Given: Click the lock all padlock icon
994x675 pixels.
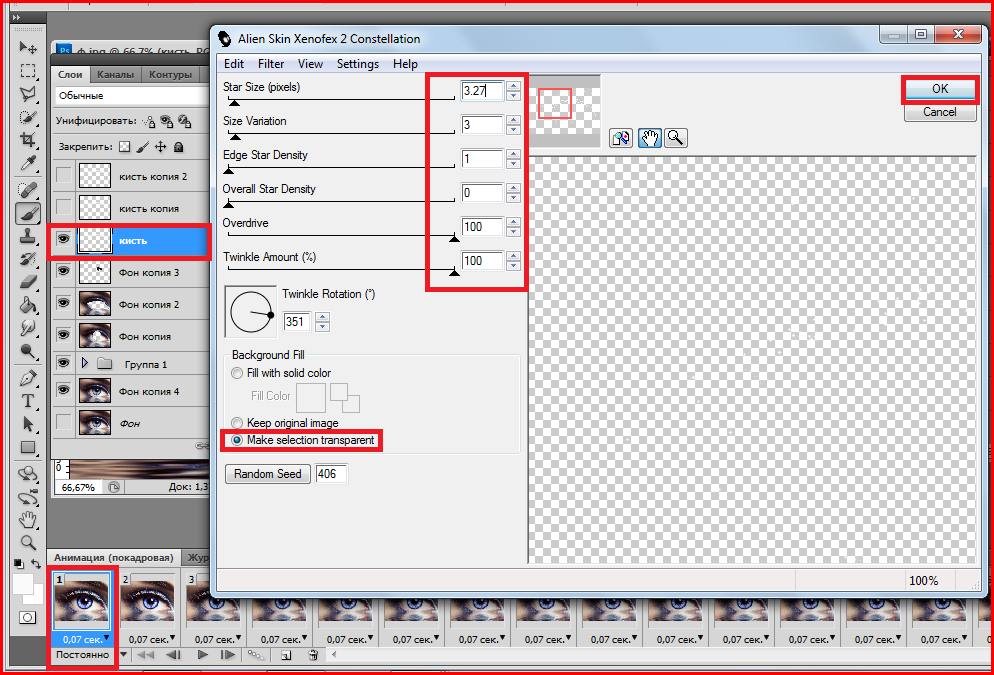Looking at the screenshot, I should coord(179,147).
